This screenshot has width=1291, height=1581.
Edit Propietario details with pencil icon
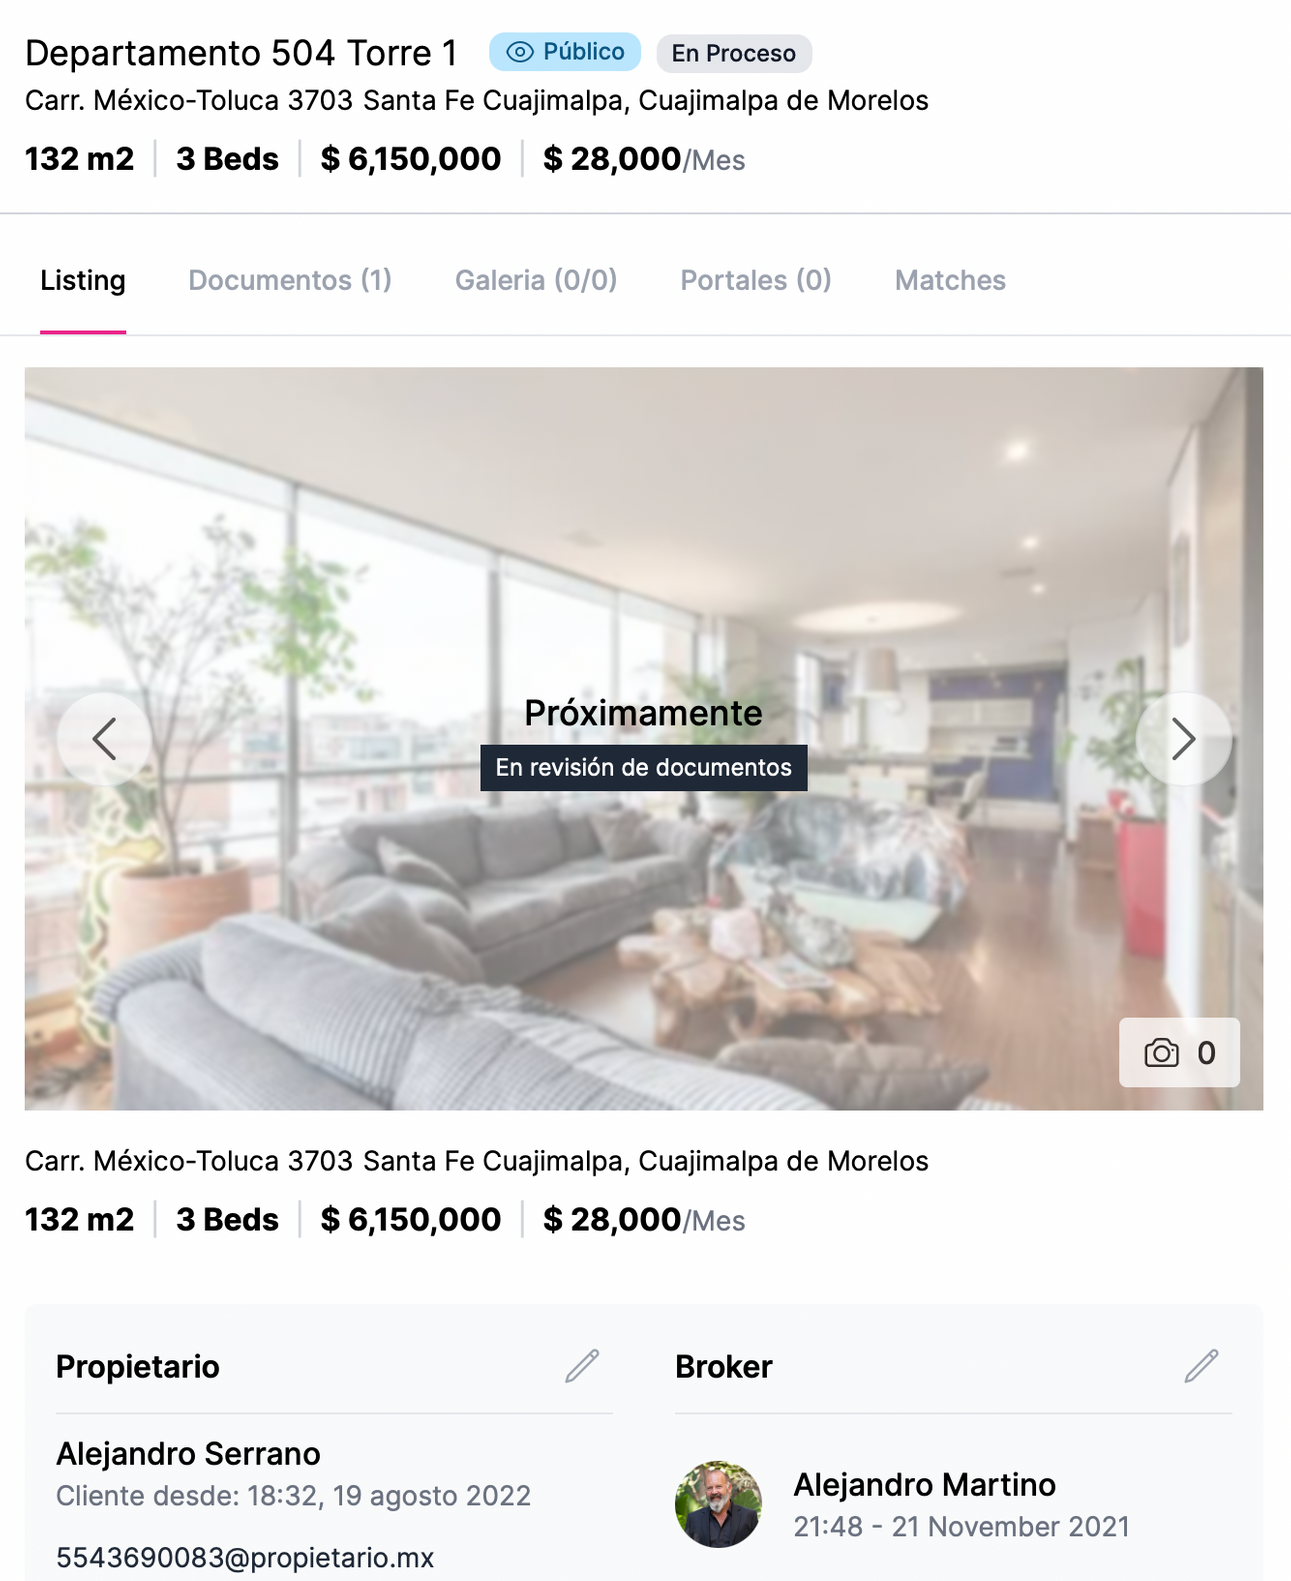pos(582,1366)
